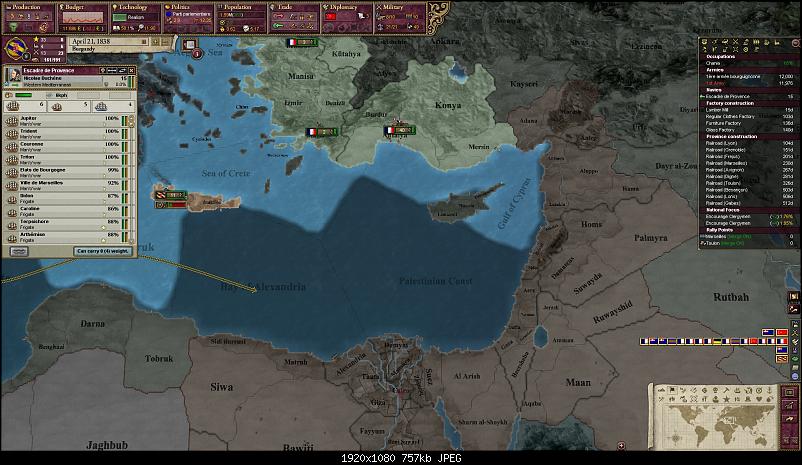Select Glass Factory outliner entry
Viewport: 802px width, 465px height.
point(749,130)
